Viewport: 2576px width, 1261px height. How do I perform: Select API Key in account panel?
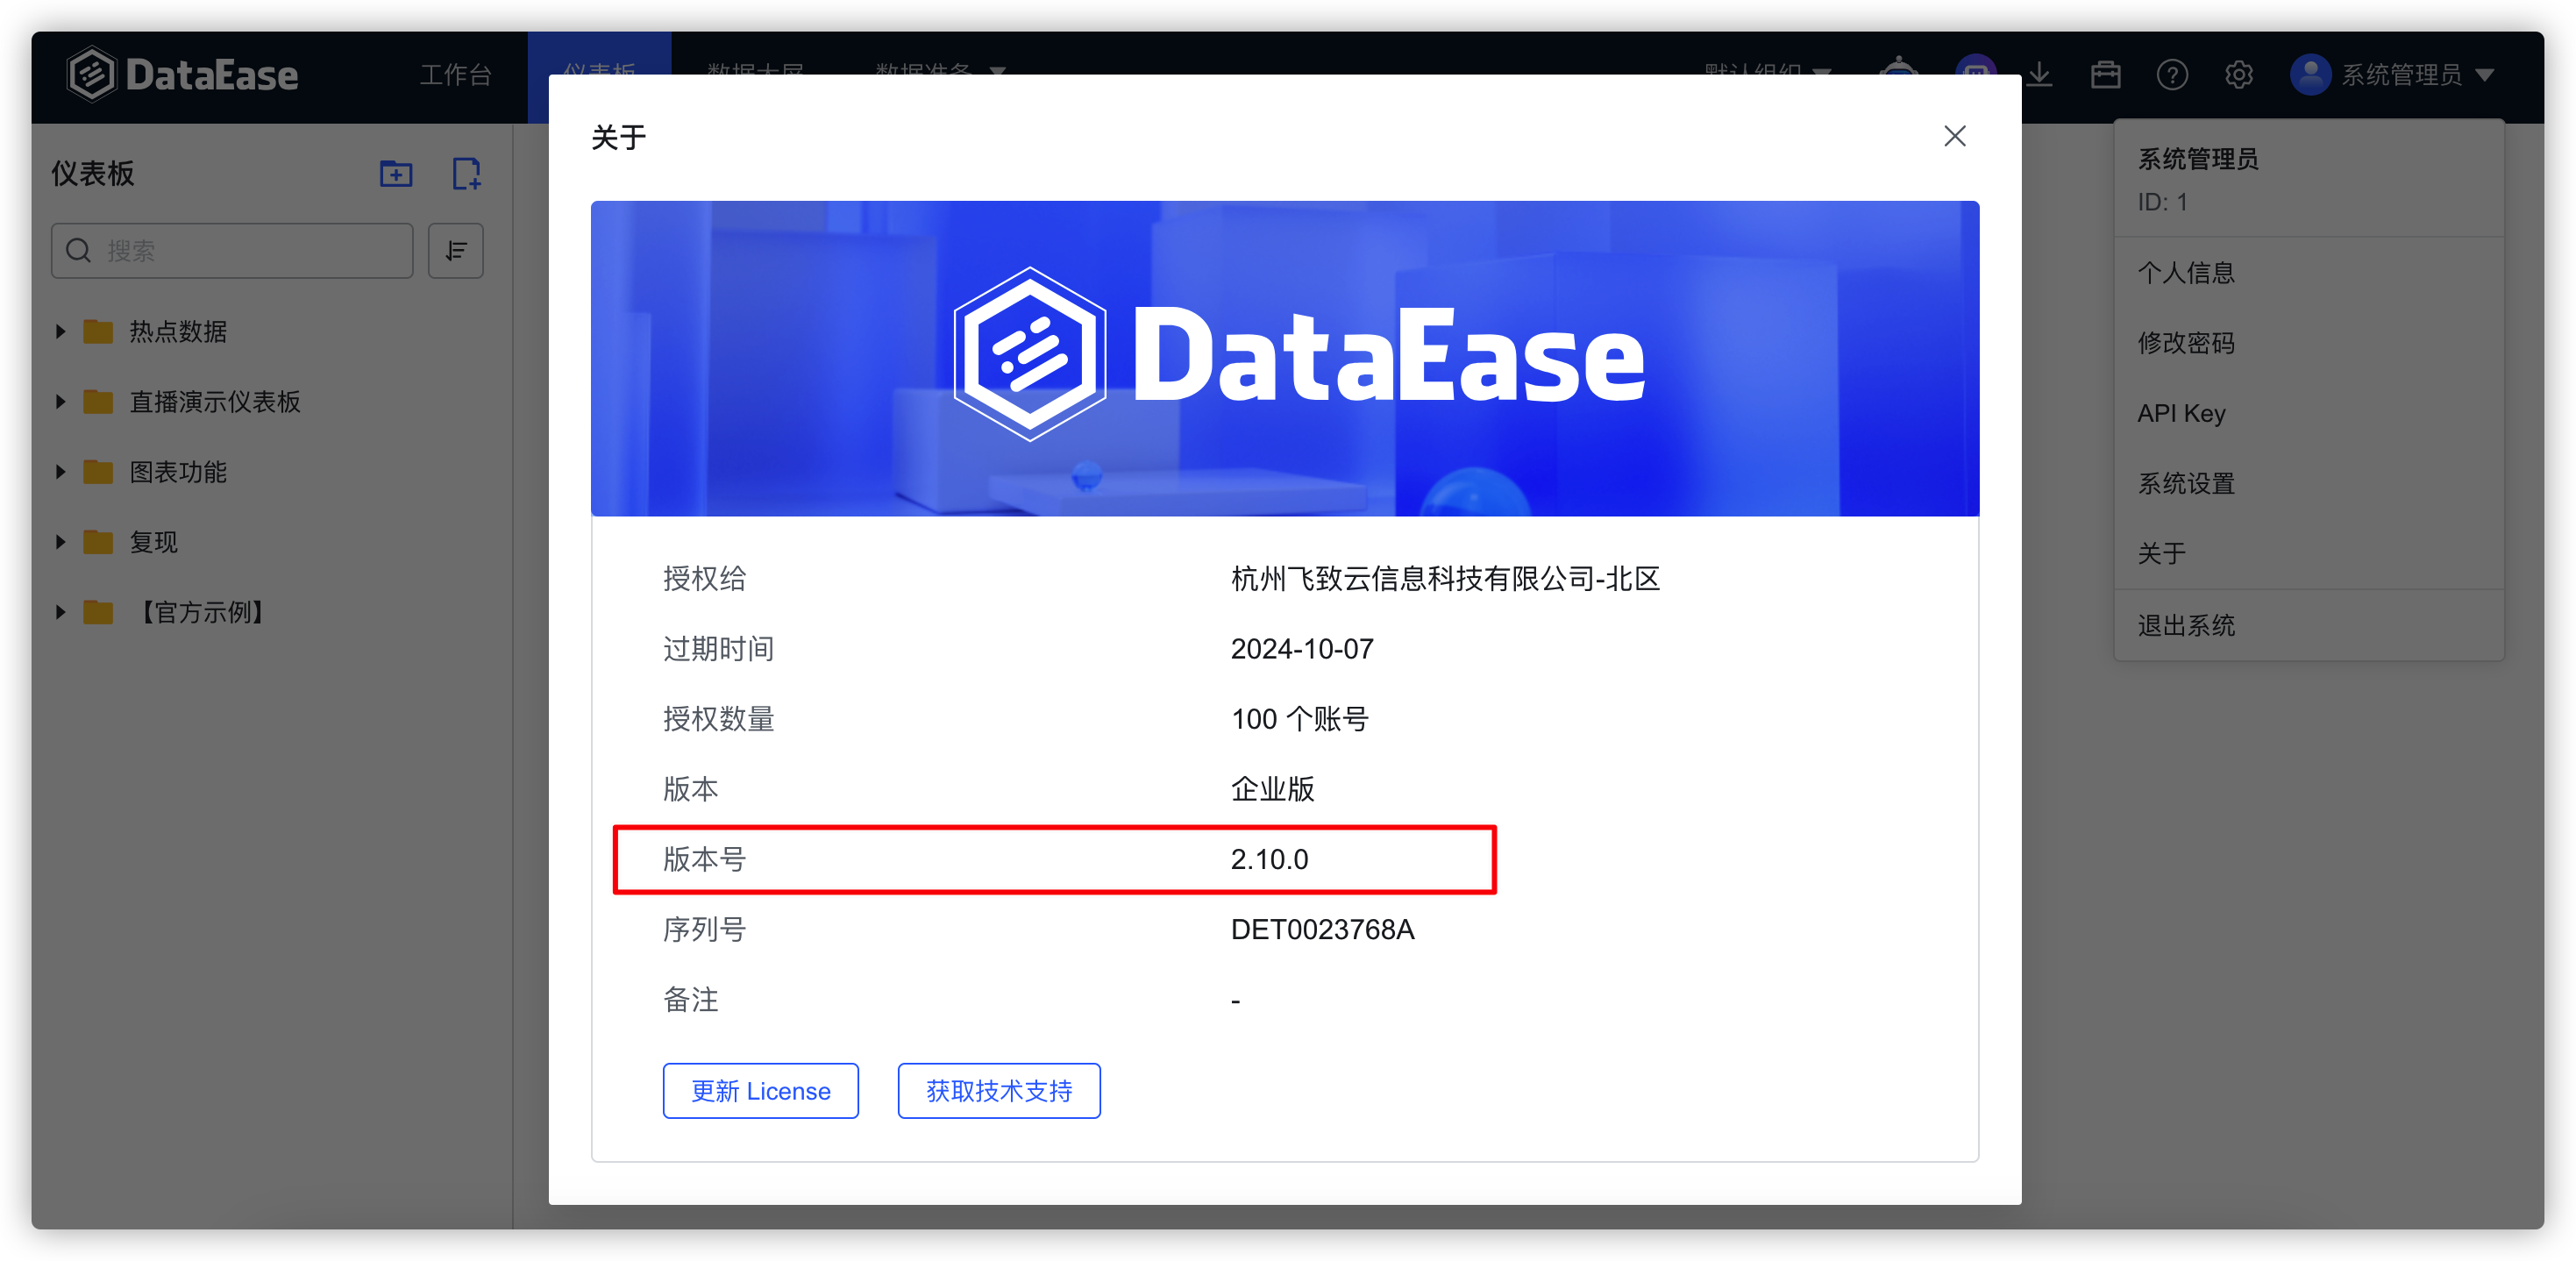pos(2182,413)
